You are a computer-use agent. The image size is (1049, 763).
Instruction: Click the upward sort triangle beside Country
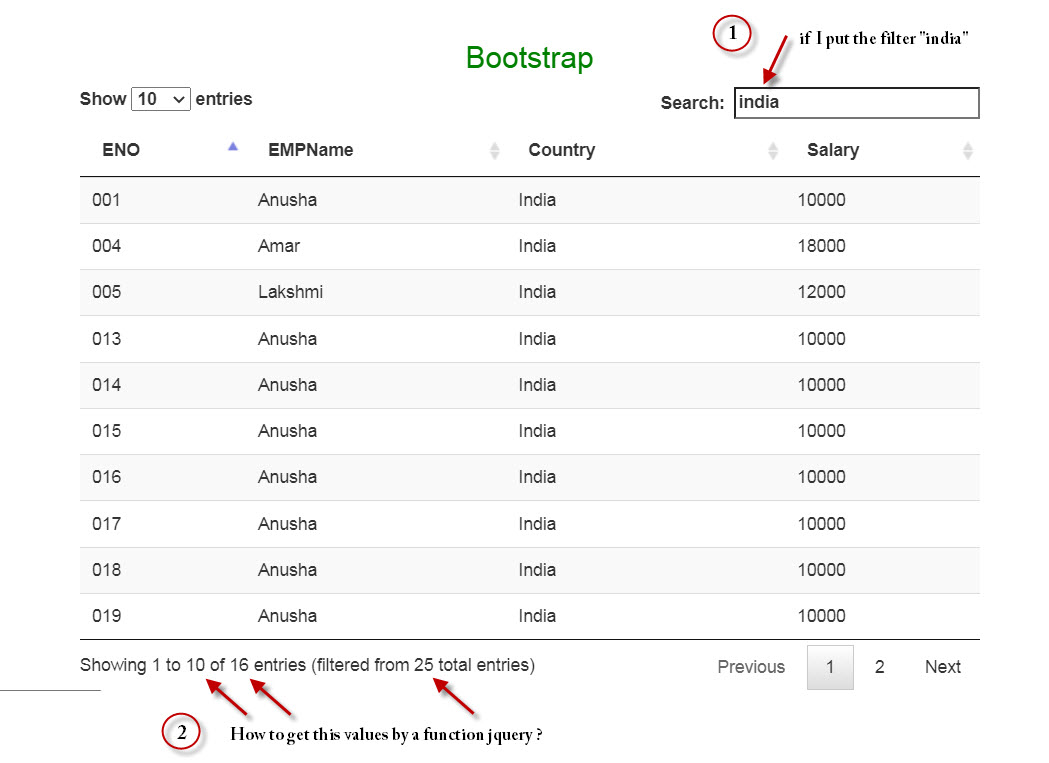coord(773,146)
